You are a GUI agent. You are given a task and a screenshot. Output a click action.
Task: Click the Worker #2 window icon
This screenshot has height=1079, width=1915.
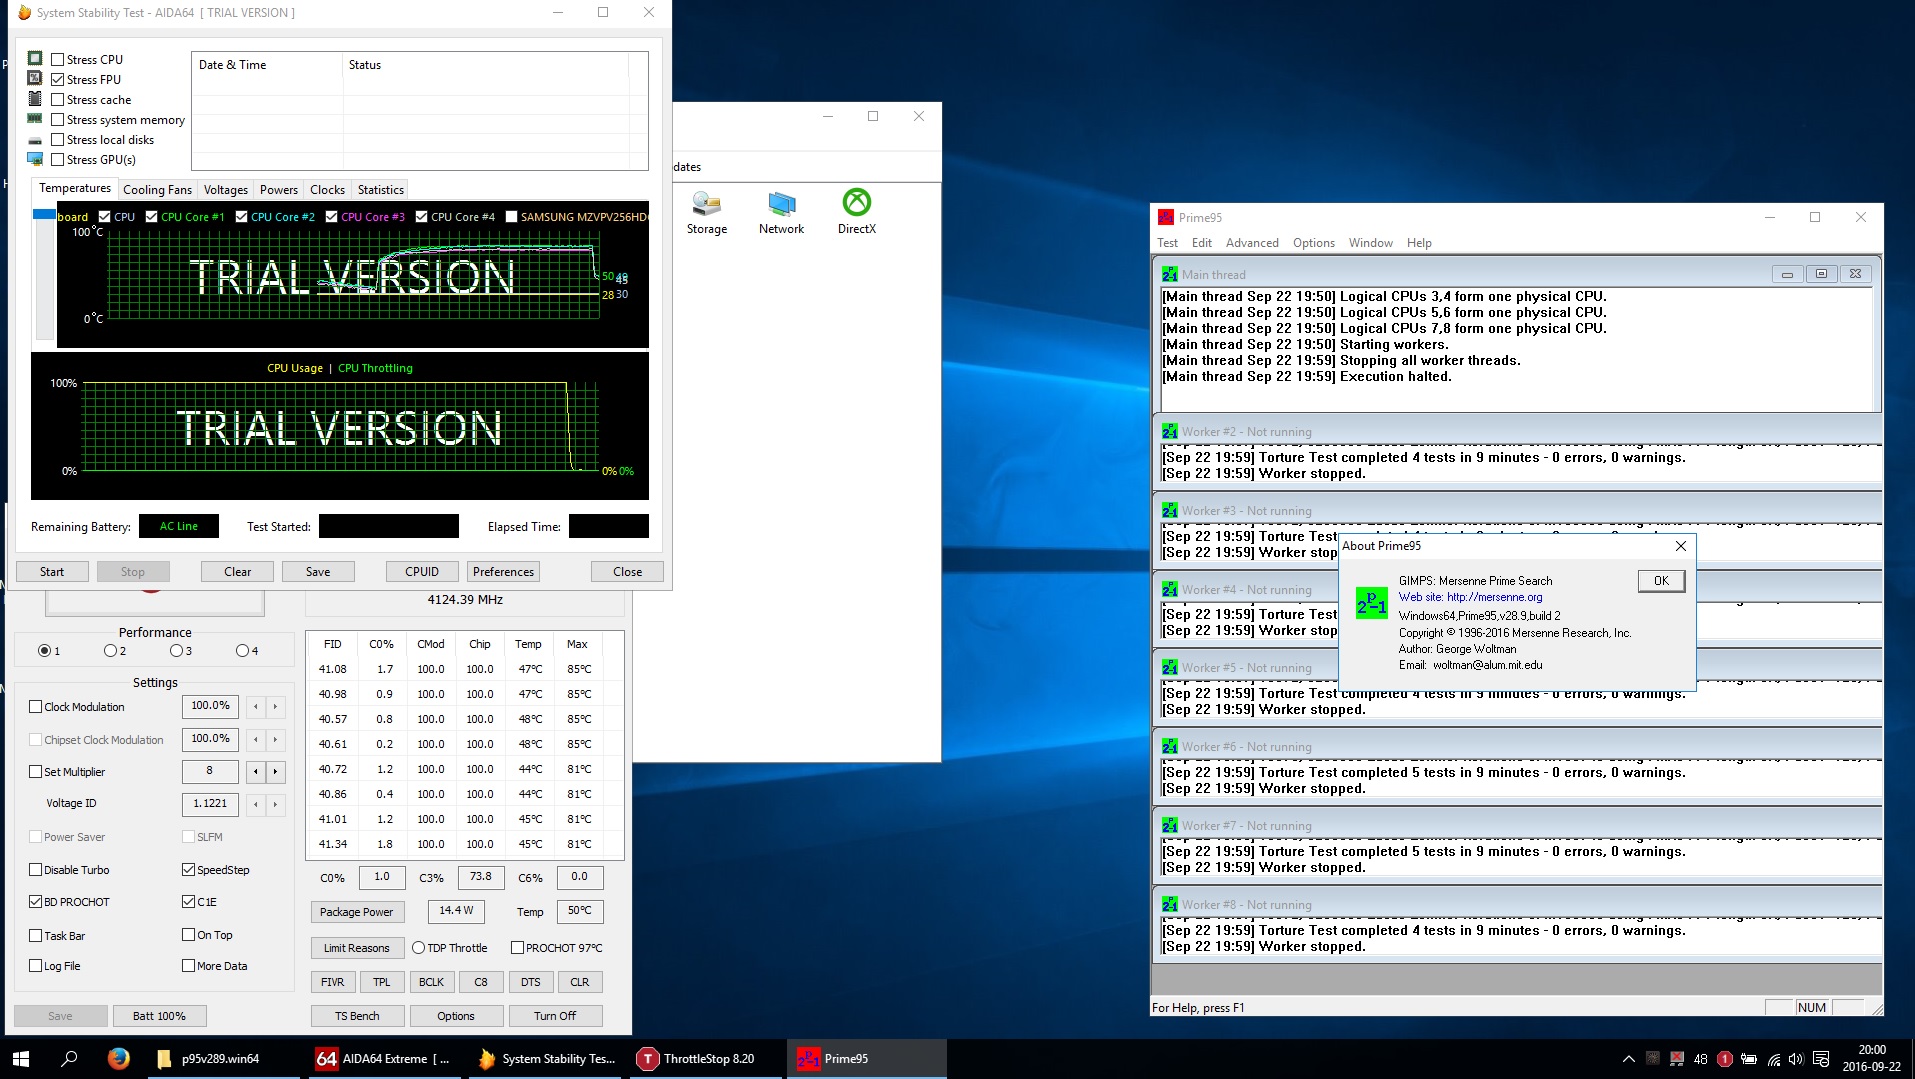1169,432
